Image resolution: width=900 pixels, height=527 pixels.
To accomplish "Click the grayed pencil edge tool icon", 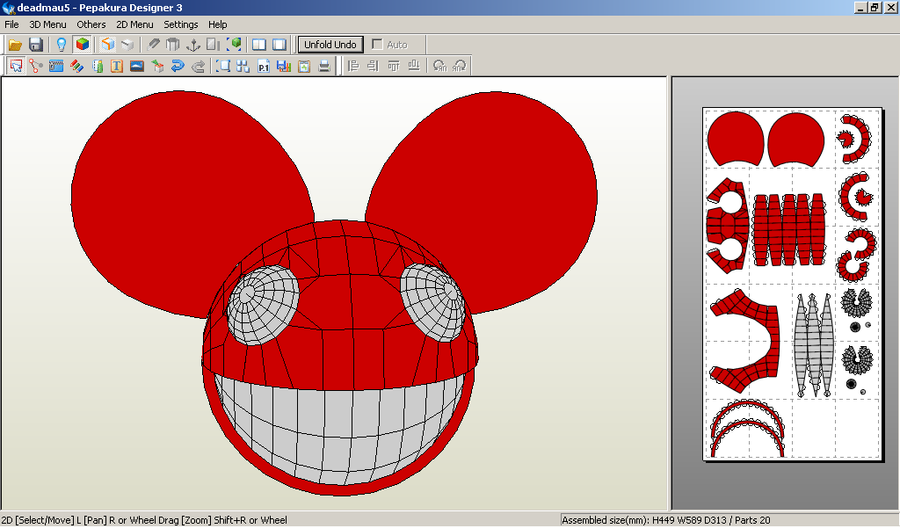I will pyautogui.click(x=153, y=44).
